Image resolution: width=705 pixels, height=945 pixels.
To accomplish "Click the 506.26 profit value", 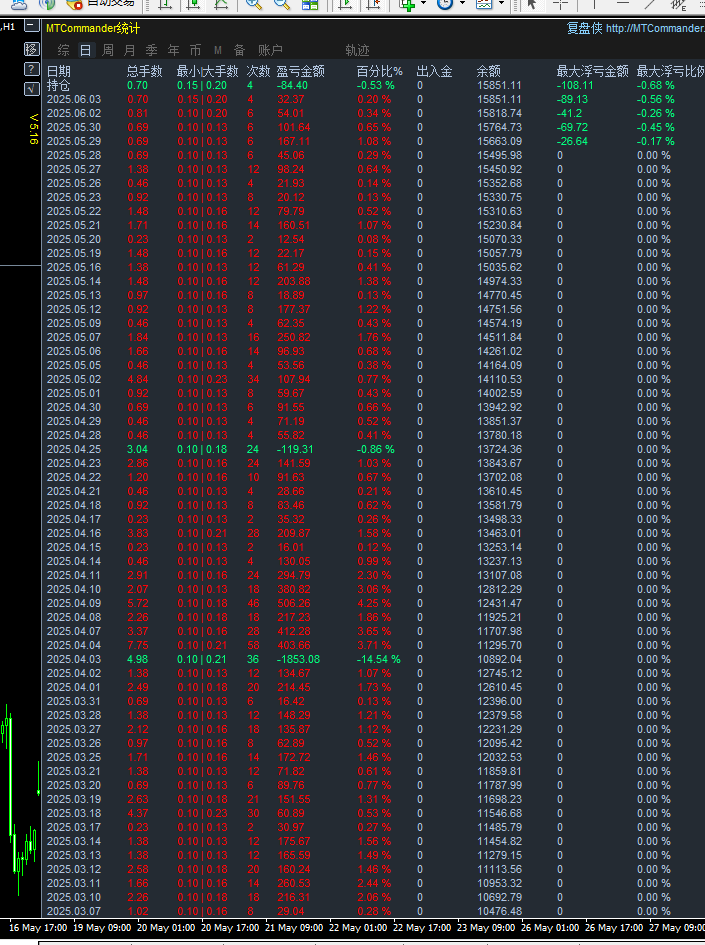I will click(x=294, y=603).
